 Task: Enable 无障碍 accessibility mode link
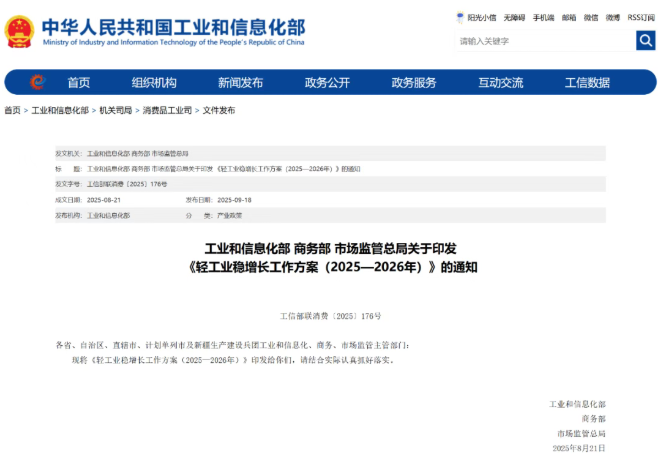516,17
